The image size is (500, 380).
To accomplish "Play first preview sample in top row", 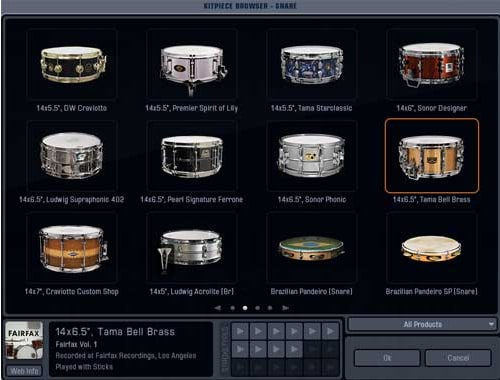I will tap(240, 331).
